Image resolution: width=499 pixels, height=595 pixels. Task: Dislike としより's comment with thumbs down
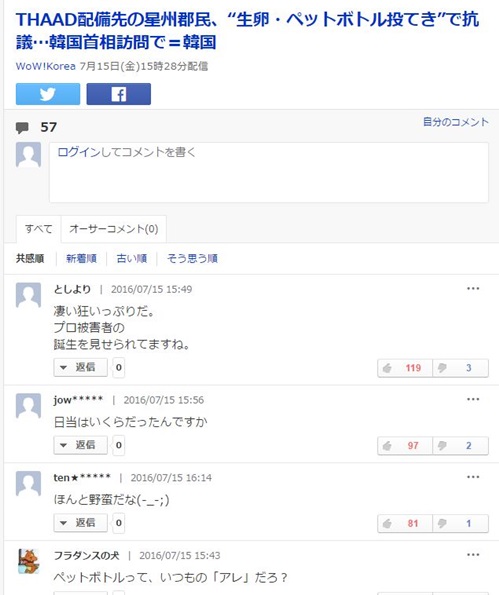[460, 368]
